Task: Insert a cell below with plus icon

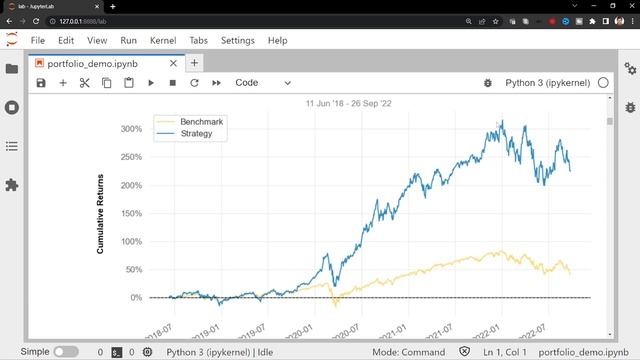Action: point(63,83)
